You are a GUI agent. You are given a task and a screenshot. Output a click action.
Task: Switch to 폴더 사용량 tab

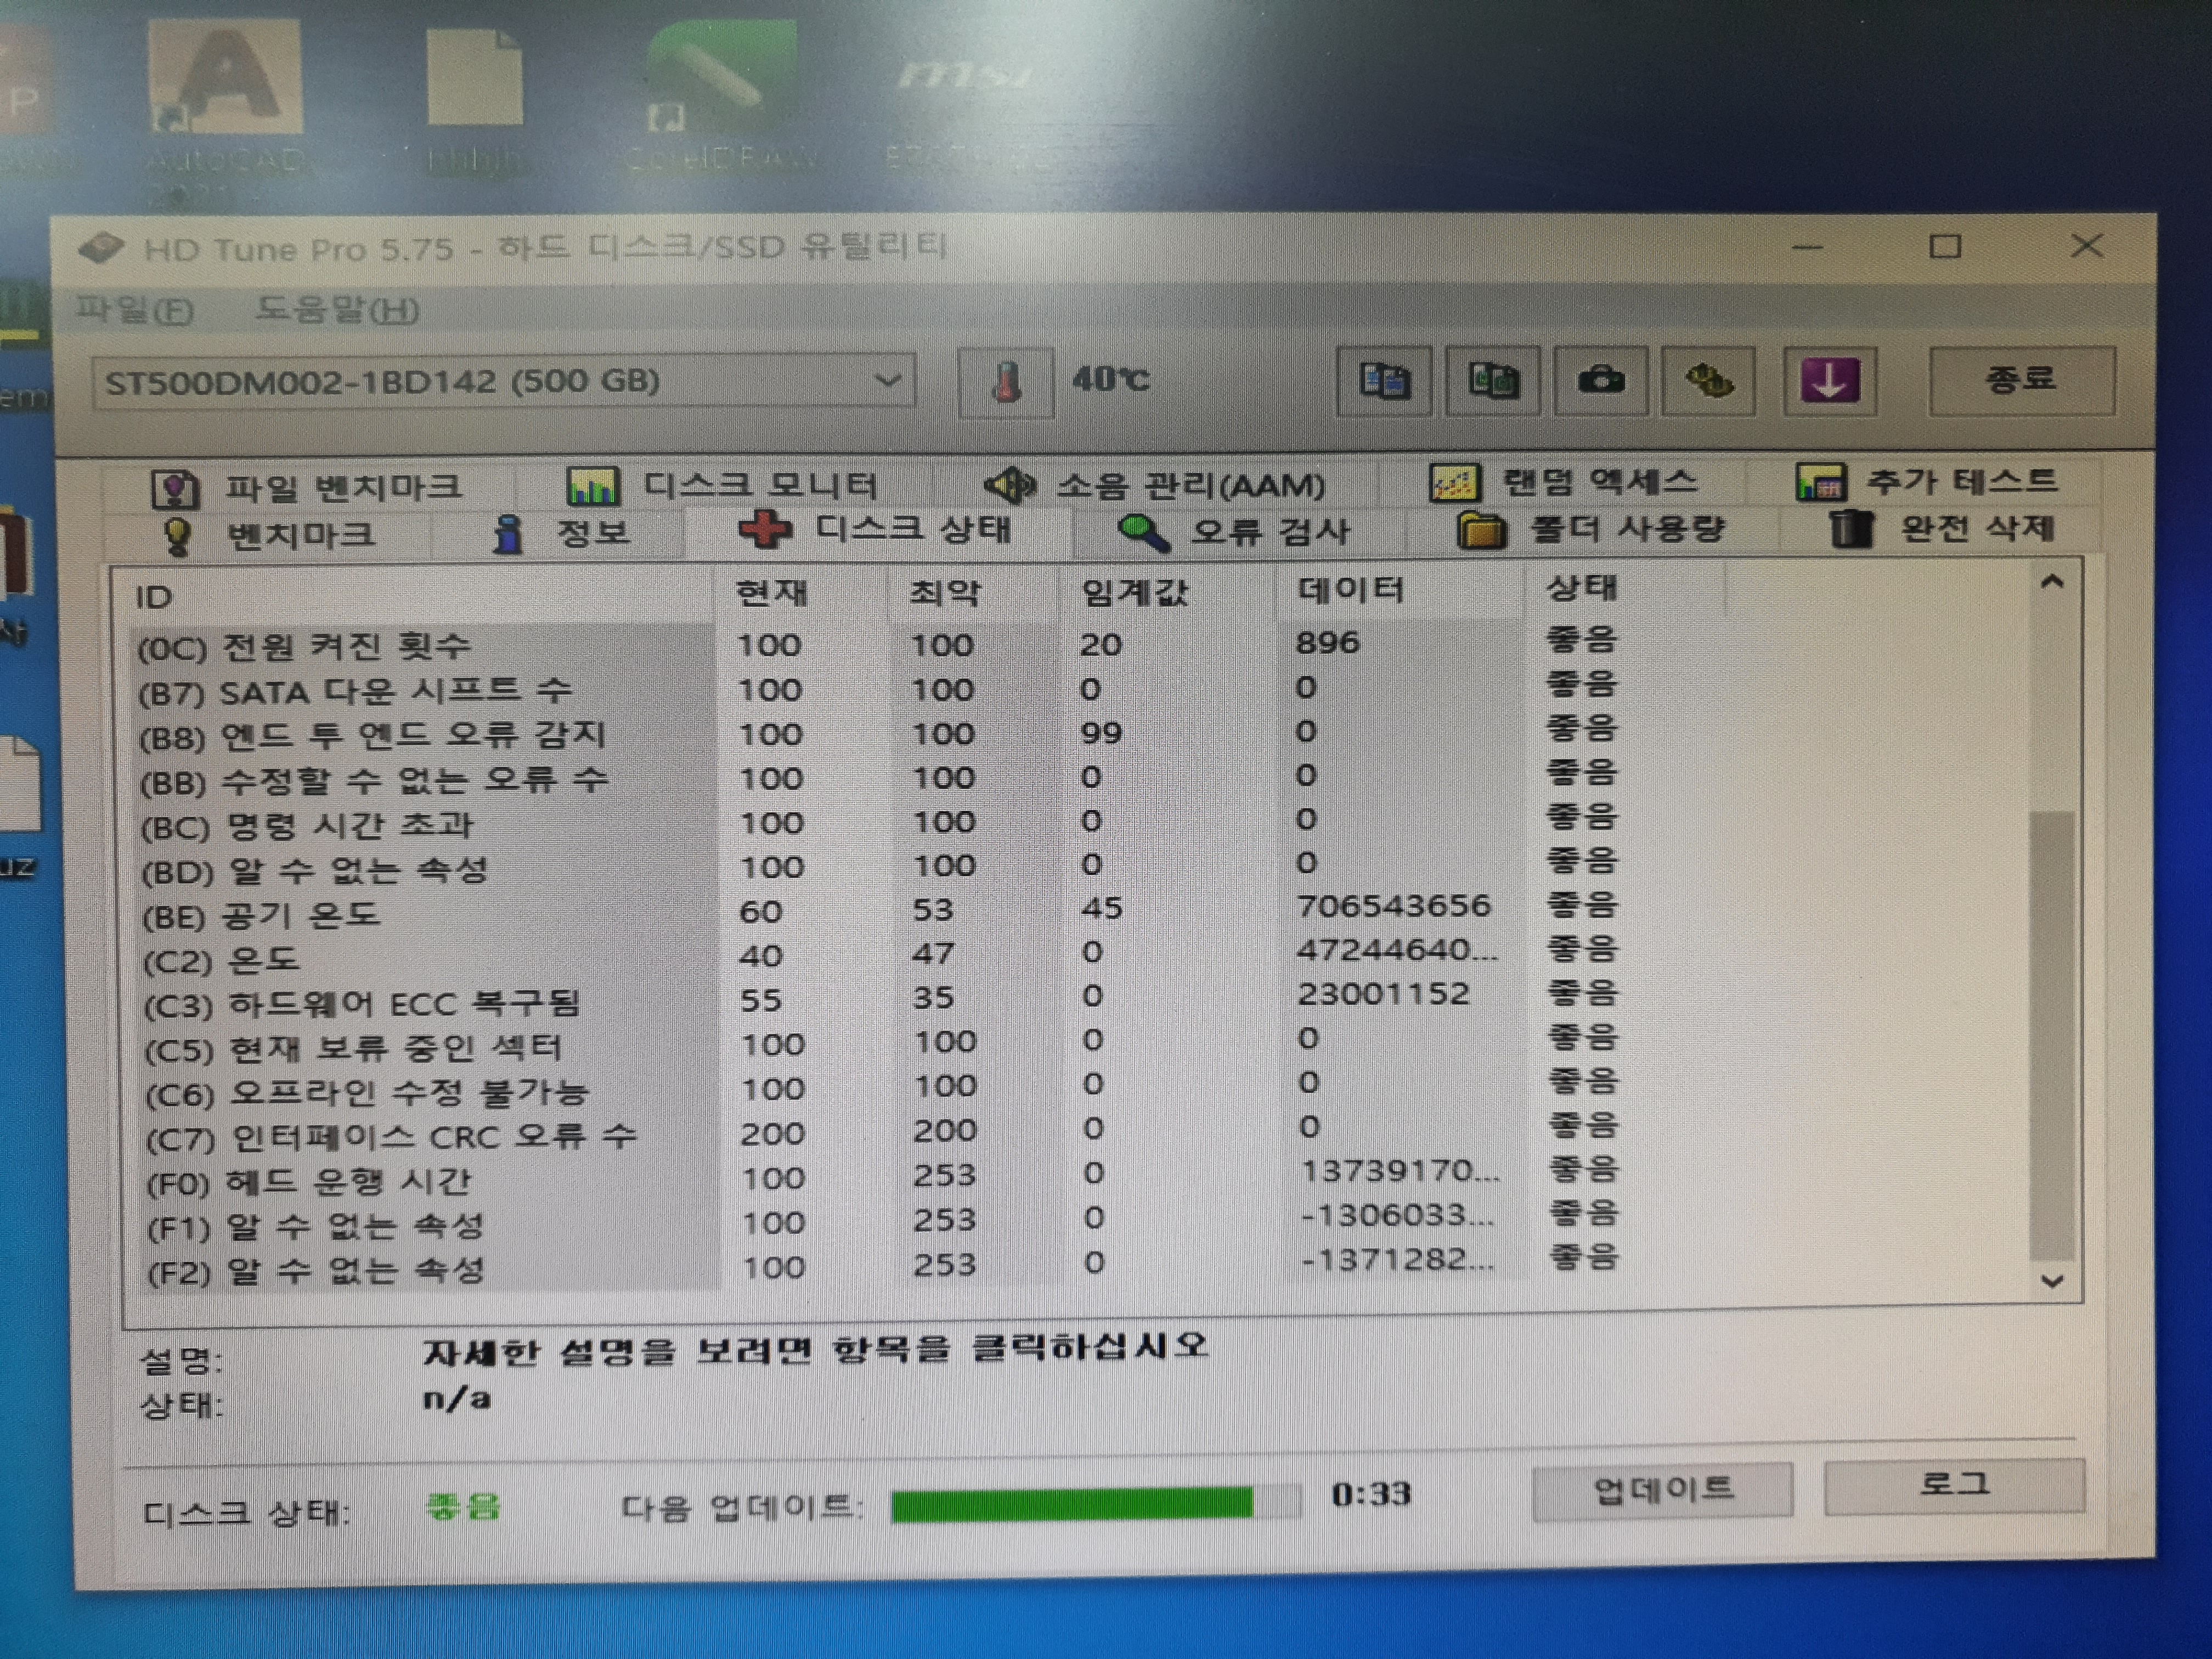pyautogui.click(x=1592, y=529)
